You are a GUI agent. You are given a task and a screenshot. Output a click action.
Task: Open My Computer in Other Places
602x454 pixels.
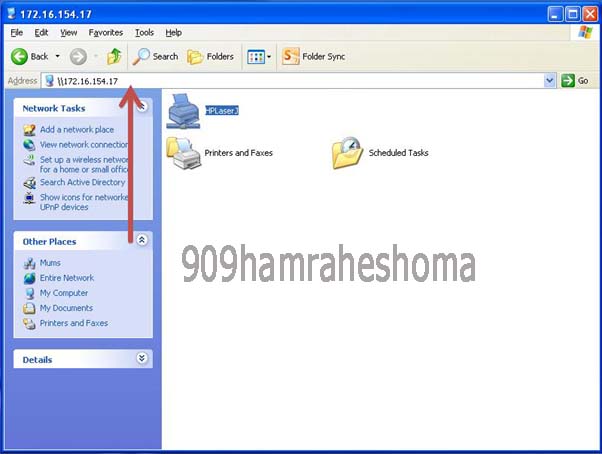(64, 293)
